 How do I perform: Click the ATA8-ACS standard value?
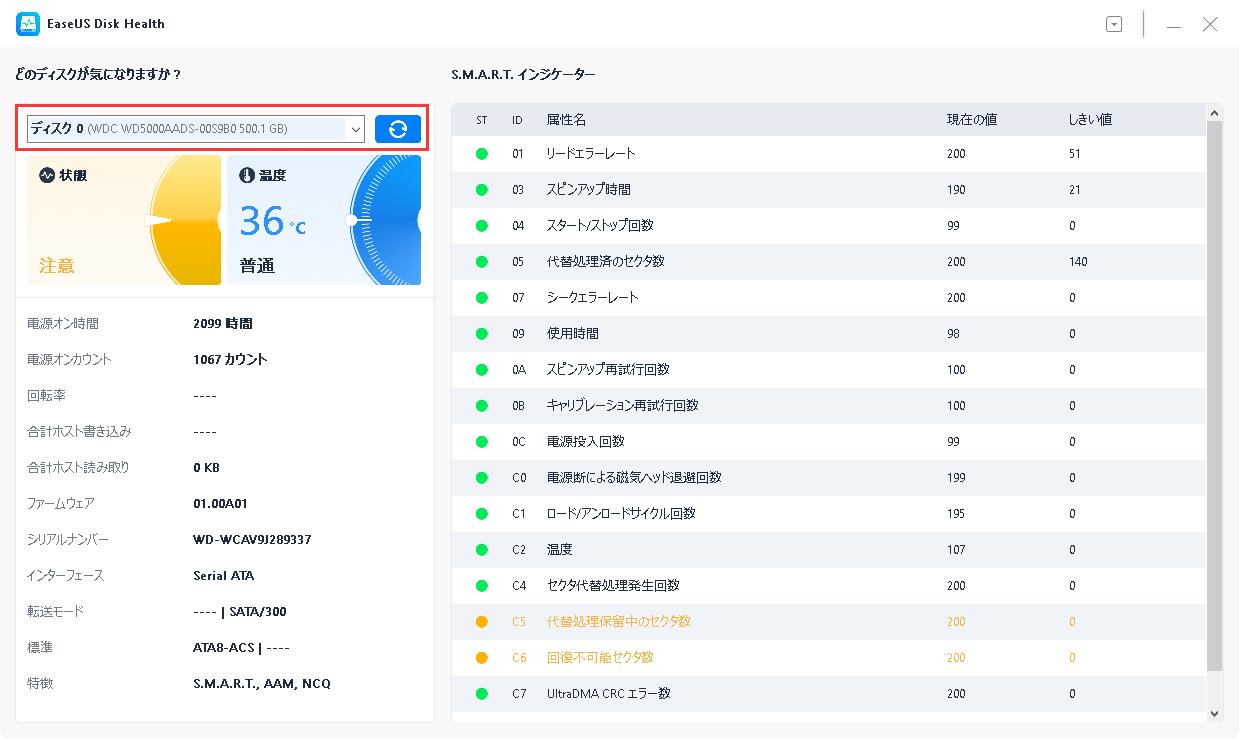coord(224,648)
